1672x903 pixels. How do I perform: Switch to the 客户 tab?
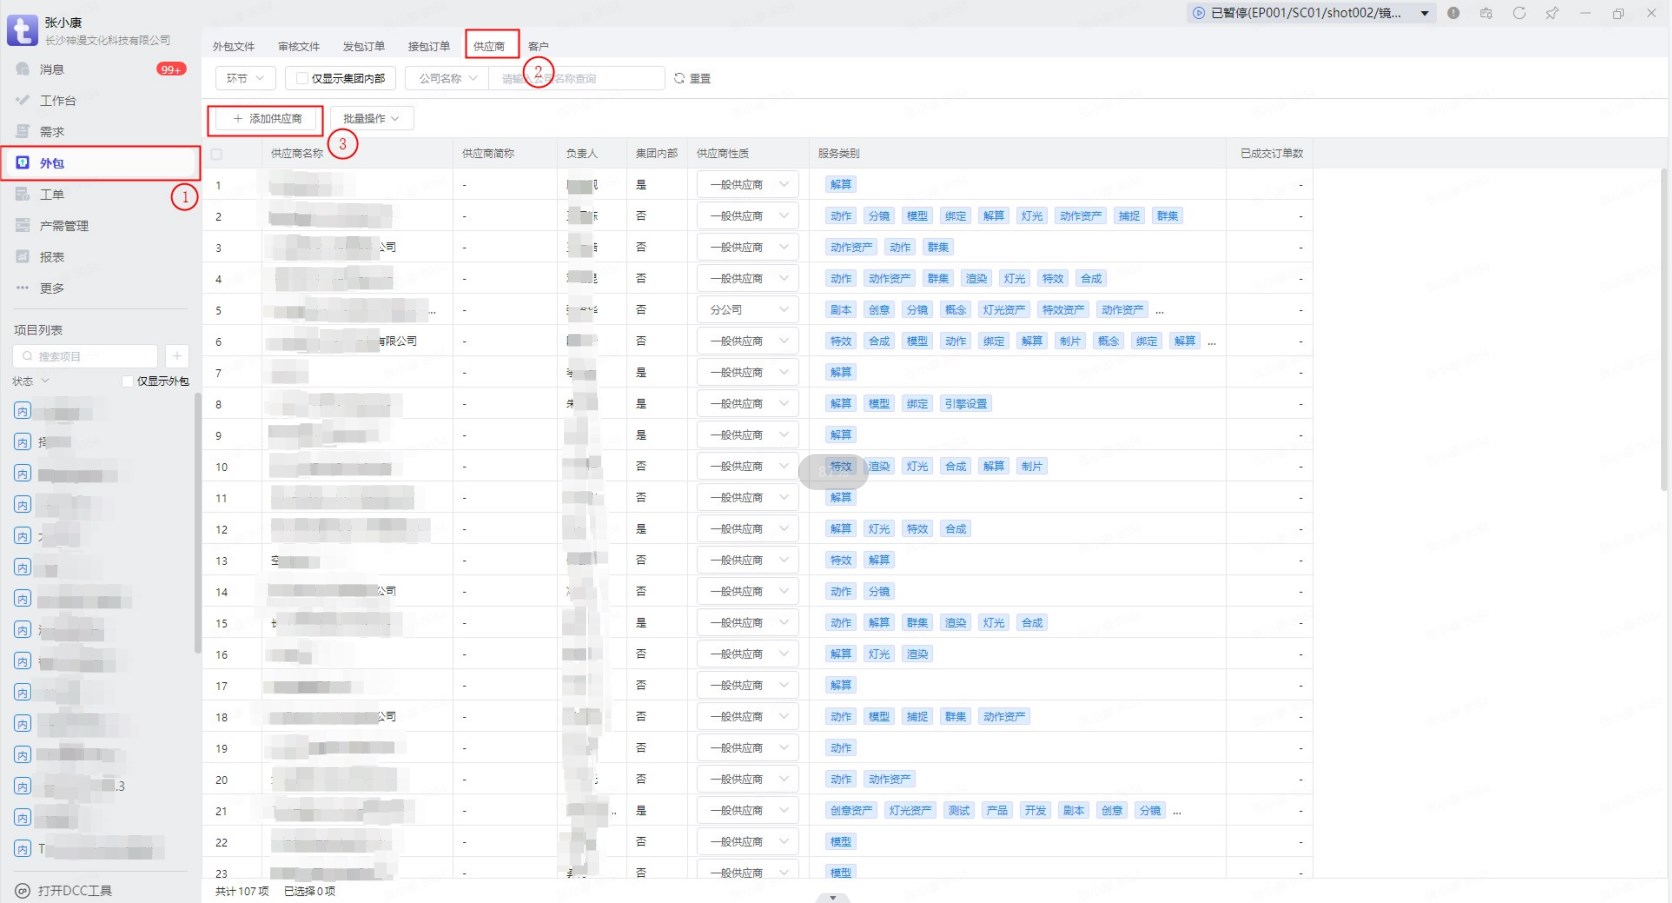(x=538, y=46)
